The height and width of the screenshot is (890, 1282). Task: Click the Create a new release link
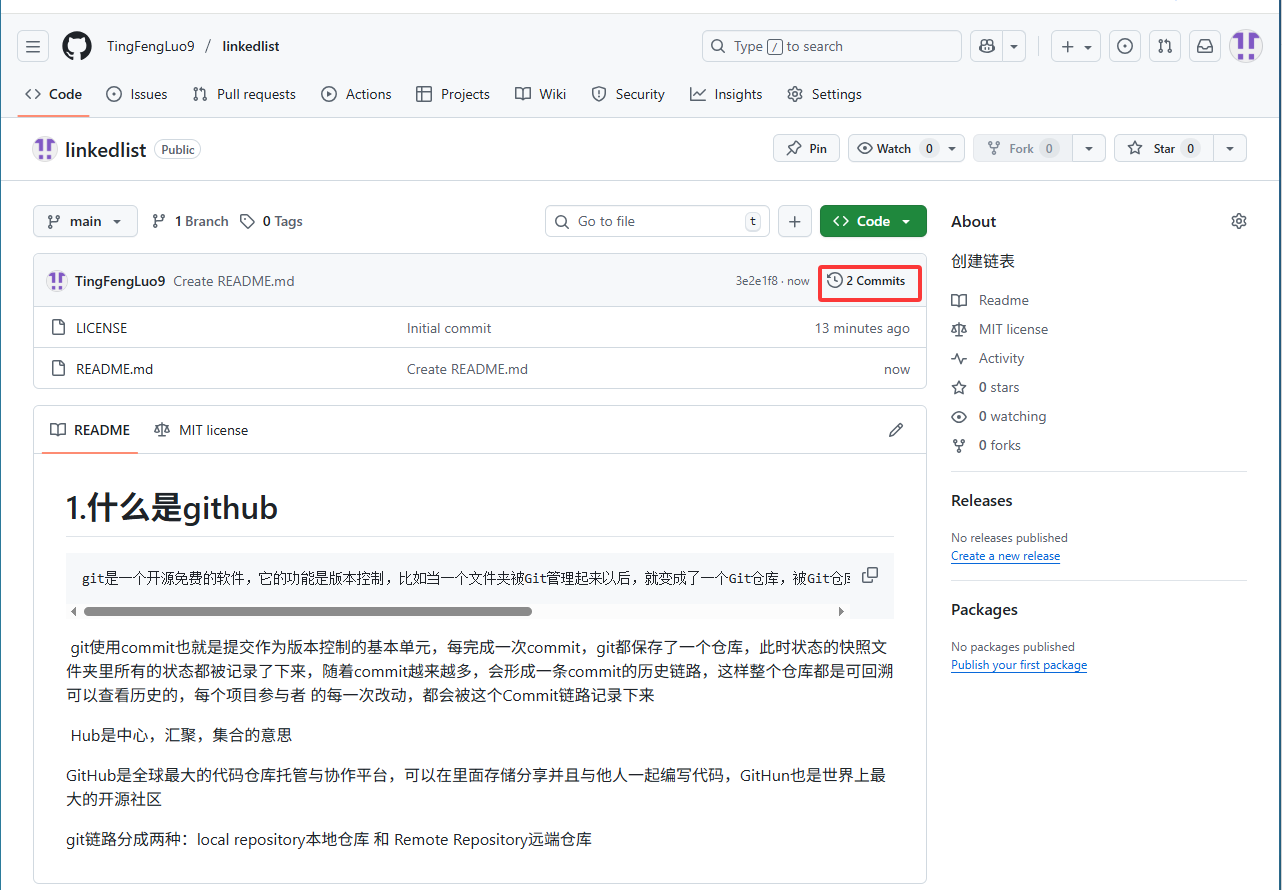coord(1005,556)
